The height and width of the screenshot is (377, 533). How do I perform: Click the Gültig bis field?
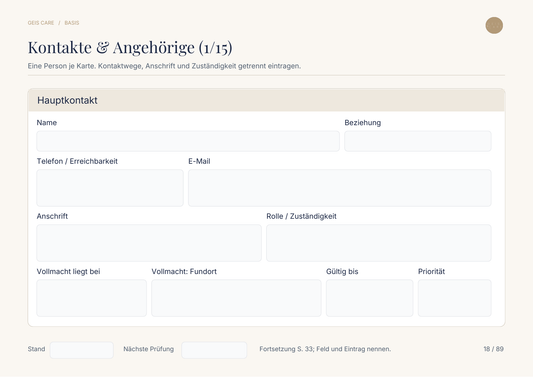coord(369,298)
